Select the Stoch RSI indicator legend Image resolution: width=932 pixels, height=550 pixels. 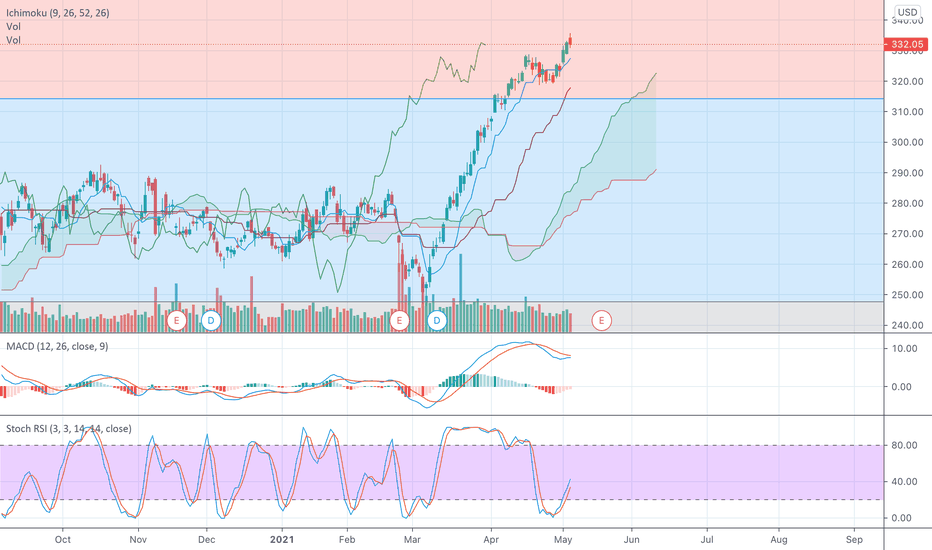69,429
